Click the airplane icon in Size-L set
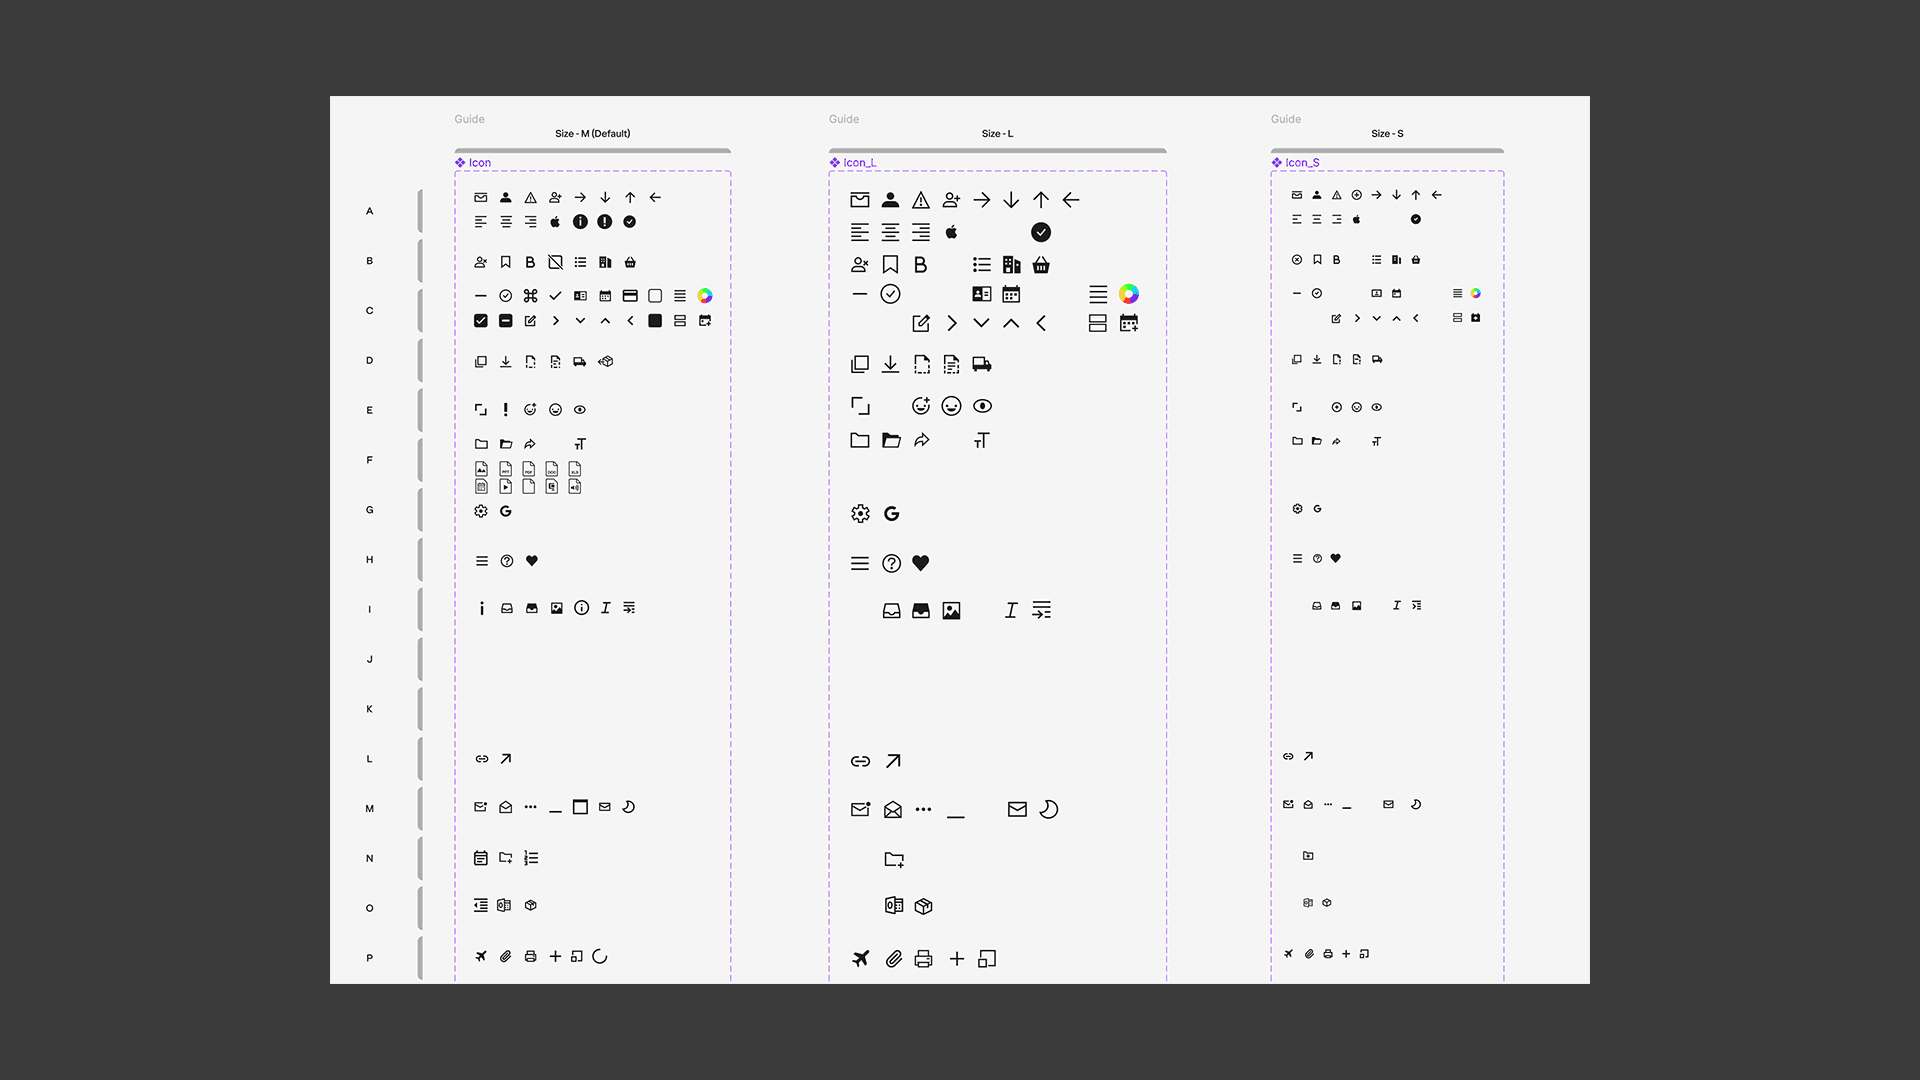This screenshot has height=1080, width=1920. [x=860, y=959]
